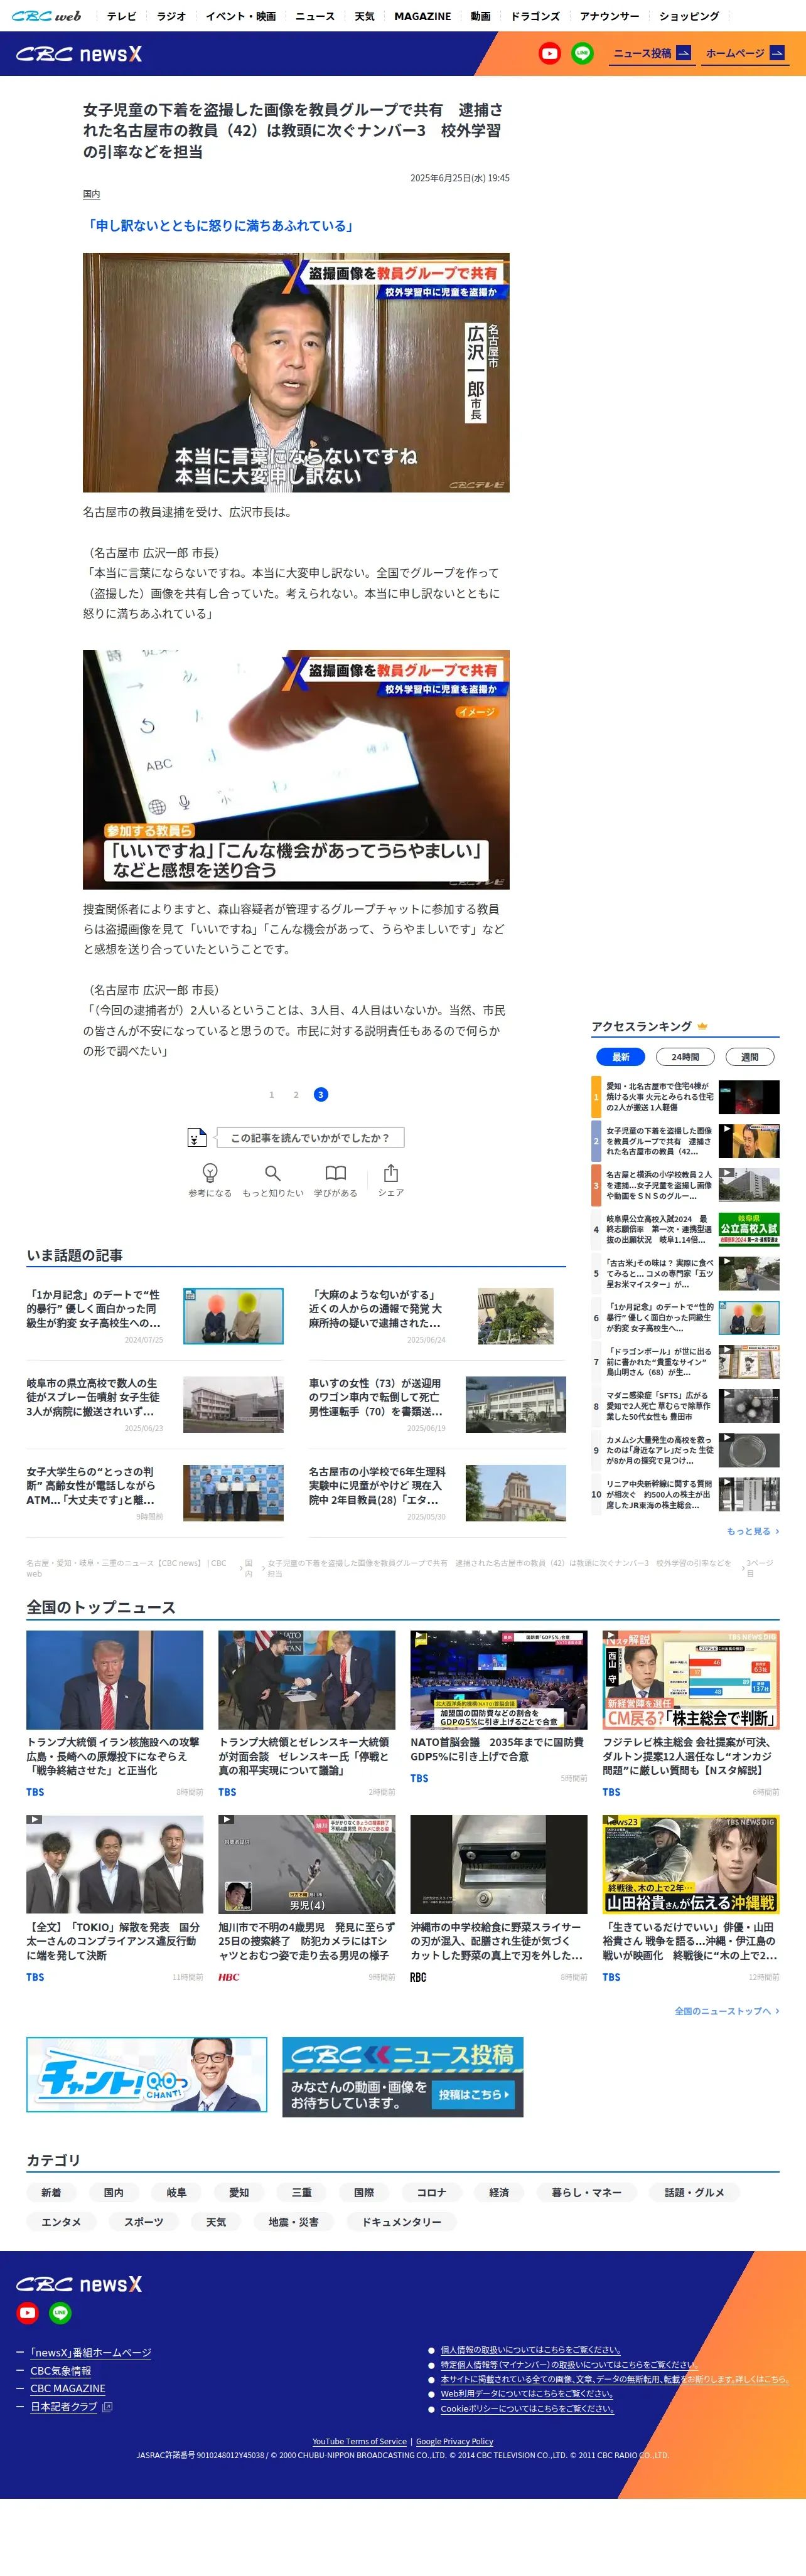Open the 女子大学生らの"とっさの判断" trending article
Viewport: 806px width, 2576px height.
click(155, 1492)
